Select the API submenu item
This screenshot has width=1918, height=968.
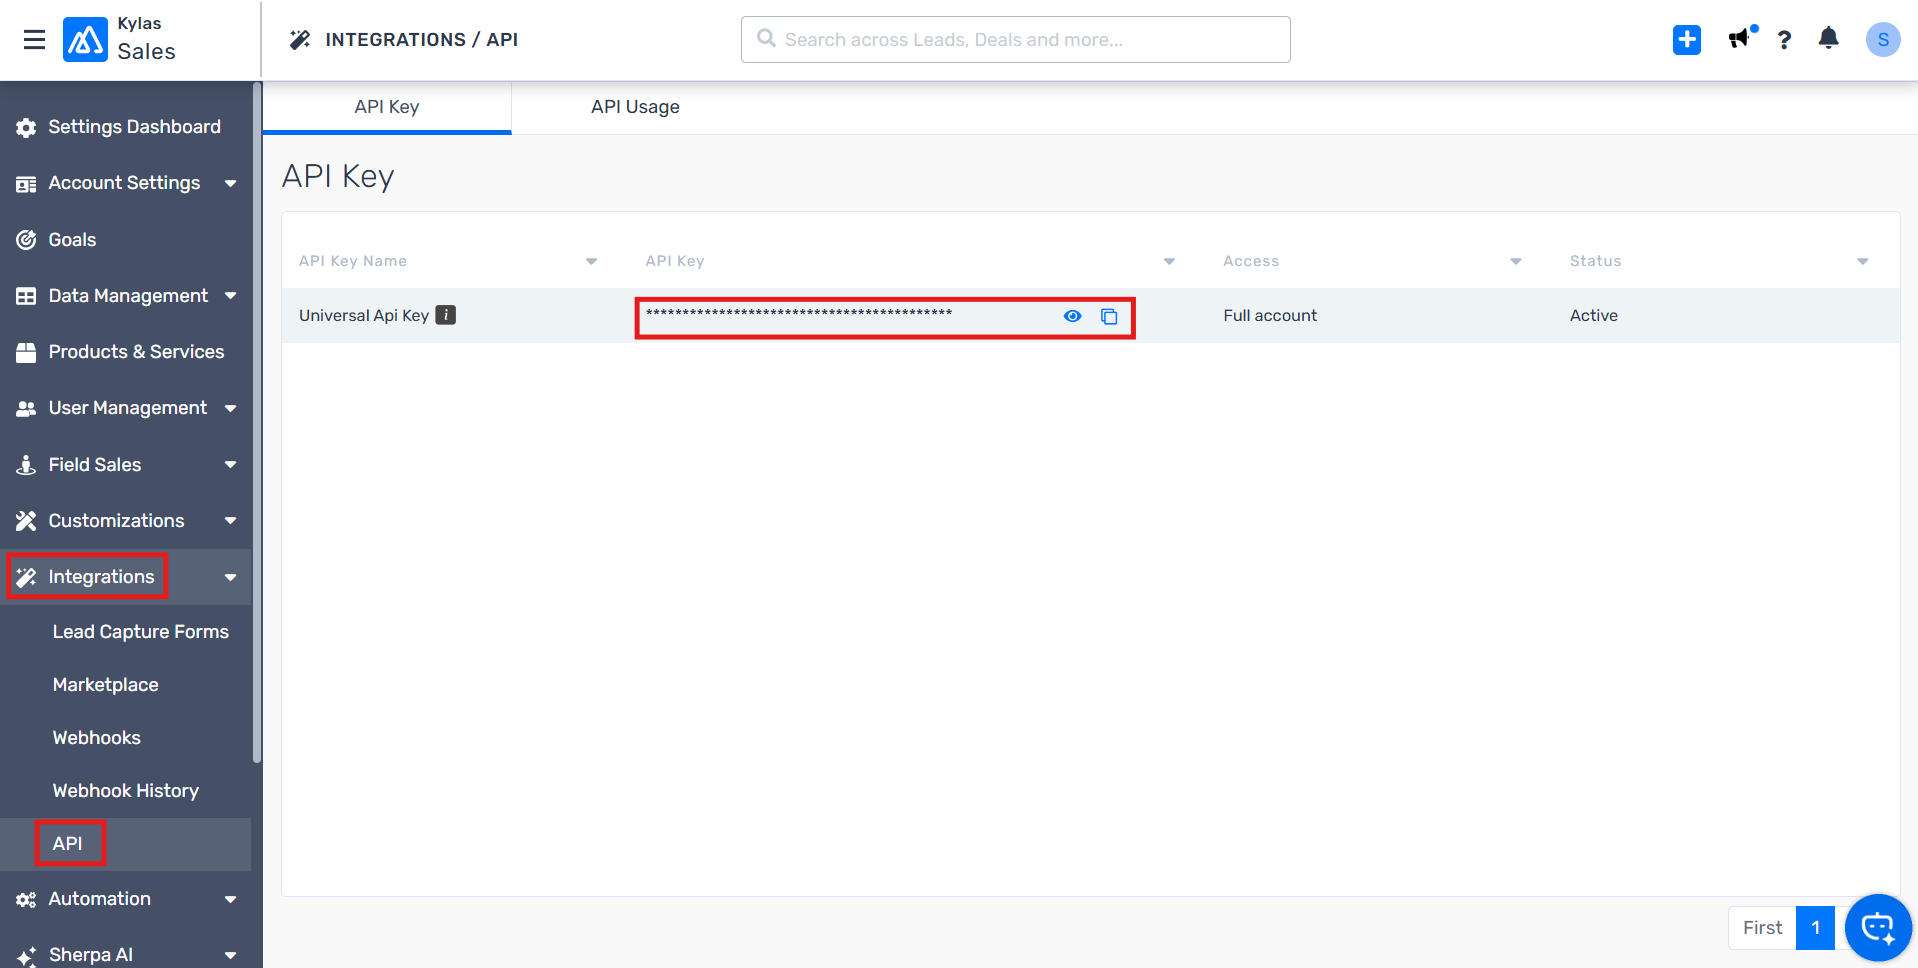coord(126,844)
